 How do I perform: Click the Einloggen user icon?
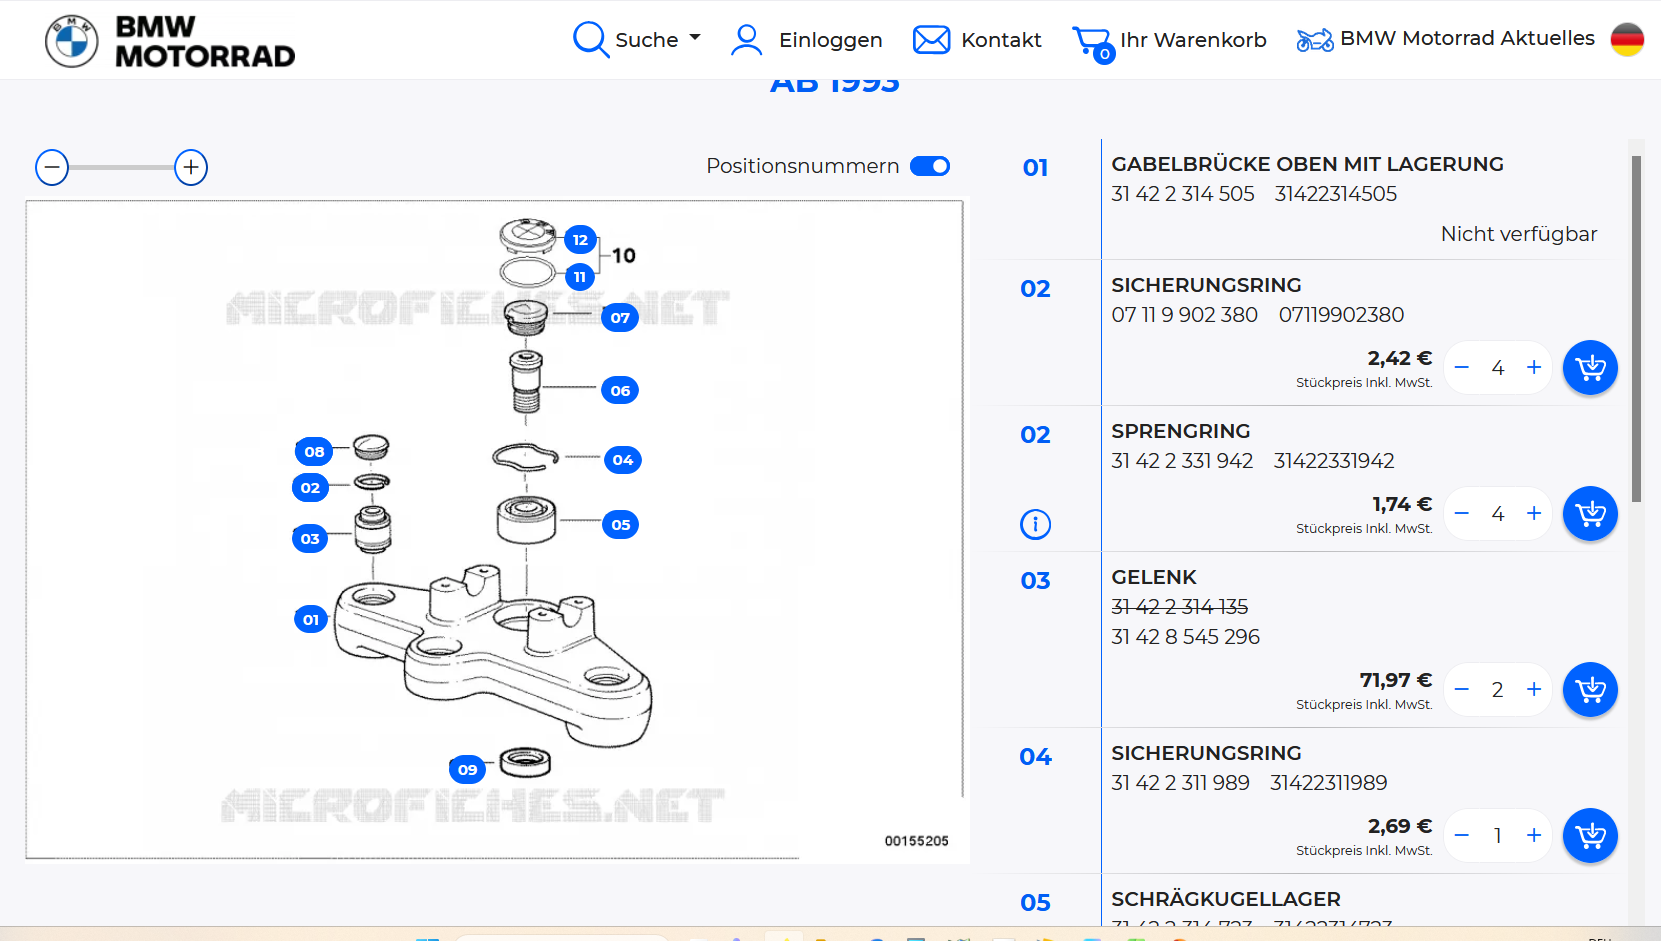pyautogui.click(x=746, y=40)
